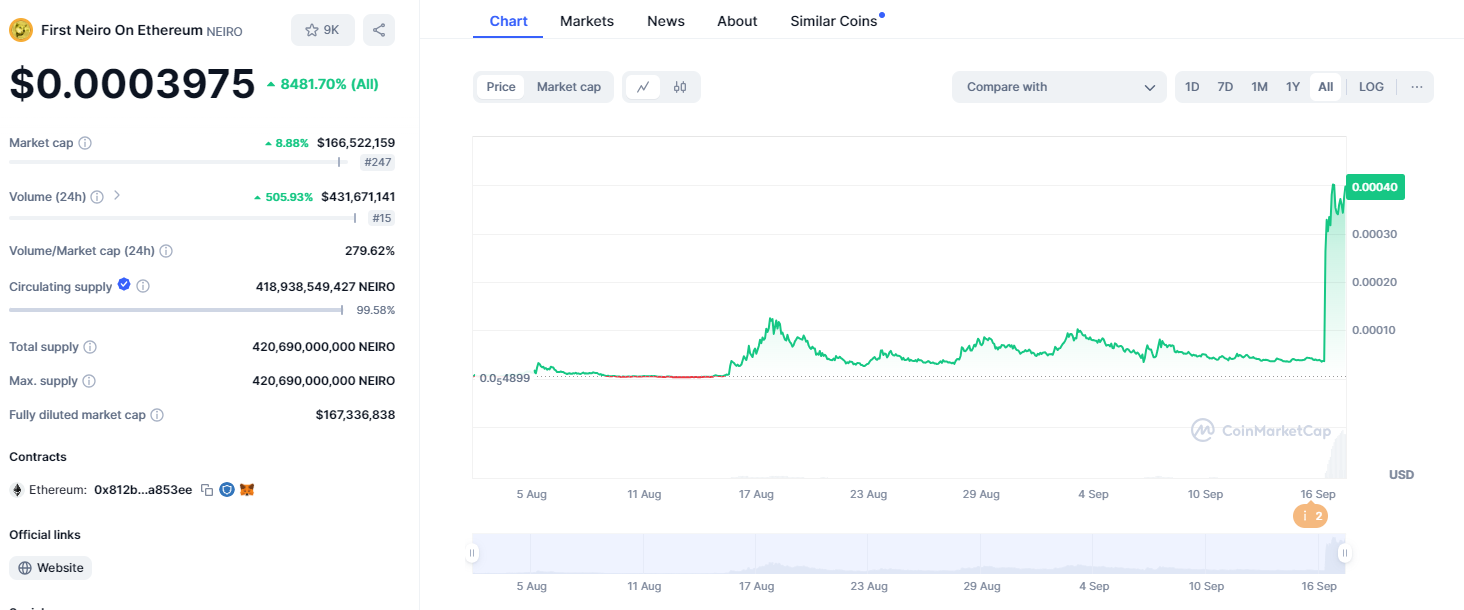Click the chart range navigator overview strip
The width and height of the screenshot is (1464, 610).
point(909,553)
